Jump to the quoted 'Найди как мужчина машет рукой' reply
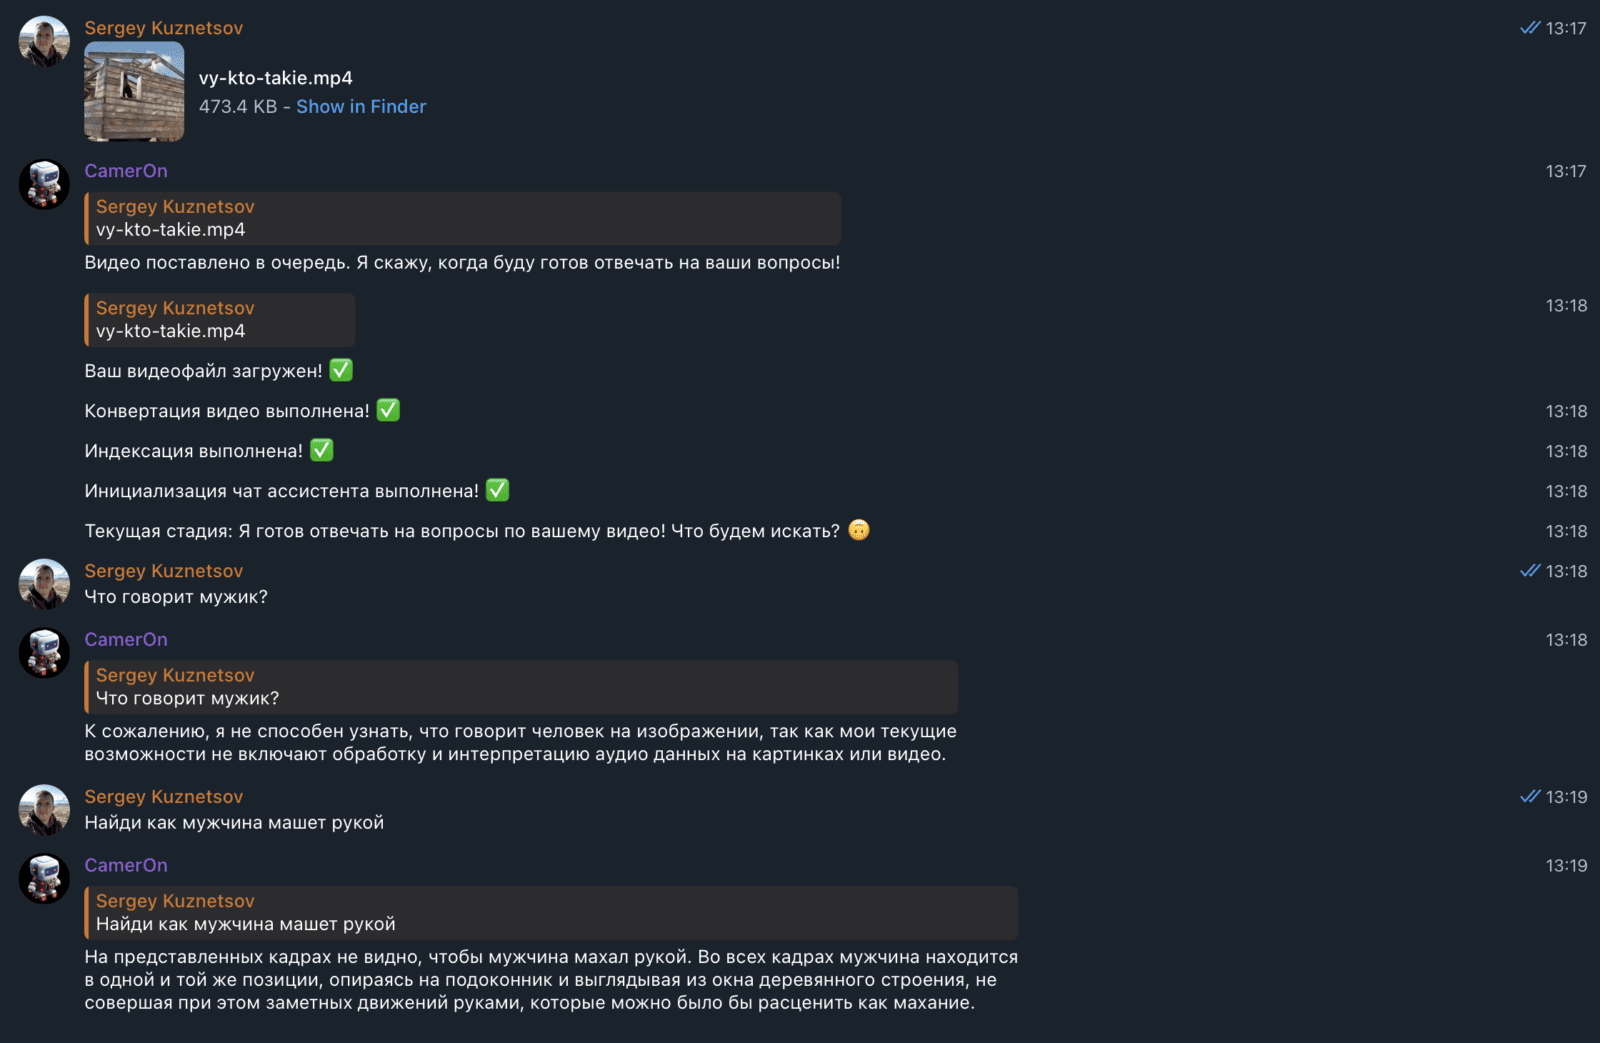1600x1043 pixels. click(551, 912)
